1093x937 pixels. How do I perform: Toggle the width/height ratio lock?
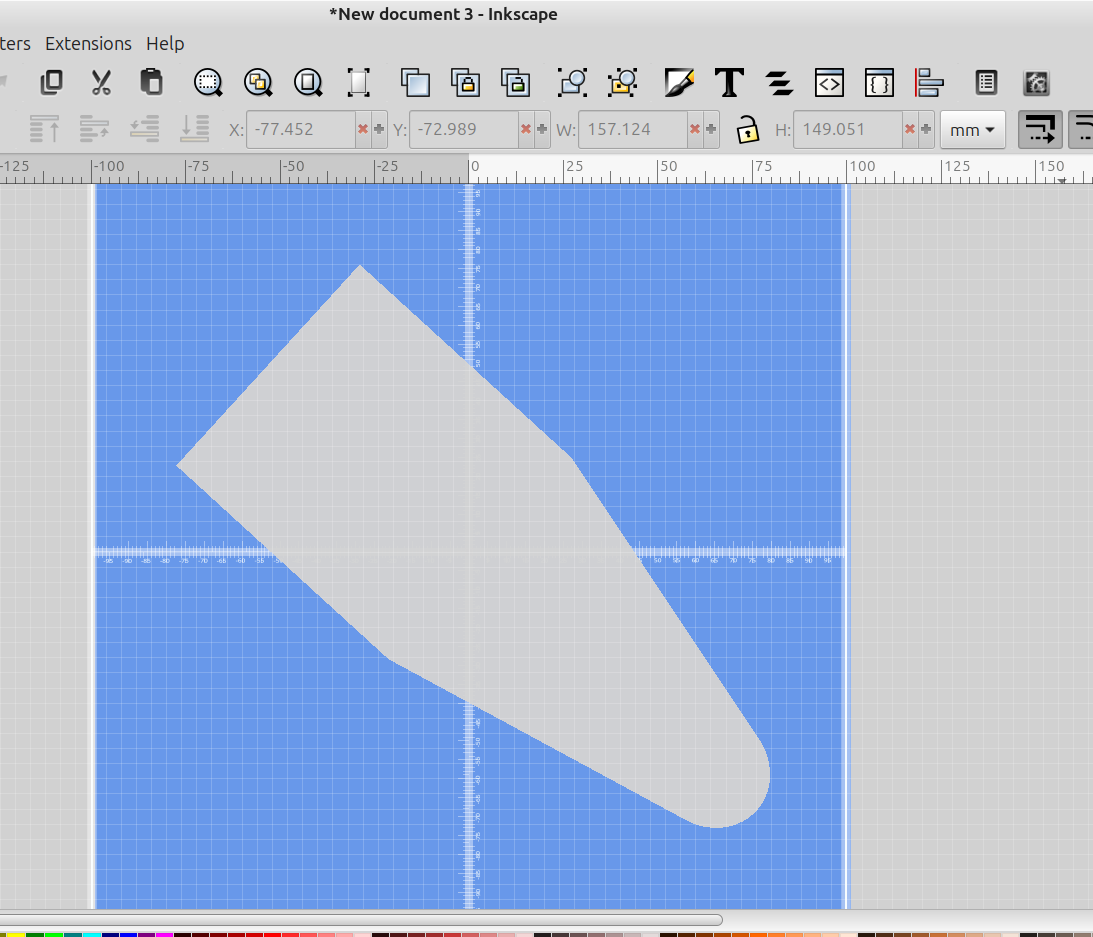(x=747, y=129)
